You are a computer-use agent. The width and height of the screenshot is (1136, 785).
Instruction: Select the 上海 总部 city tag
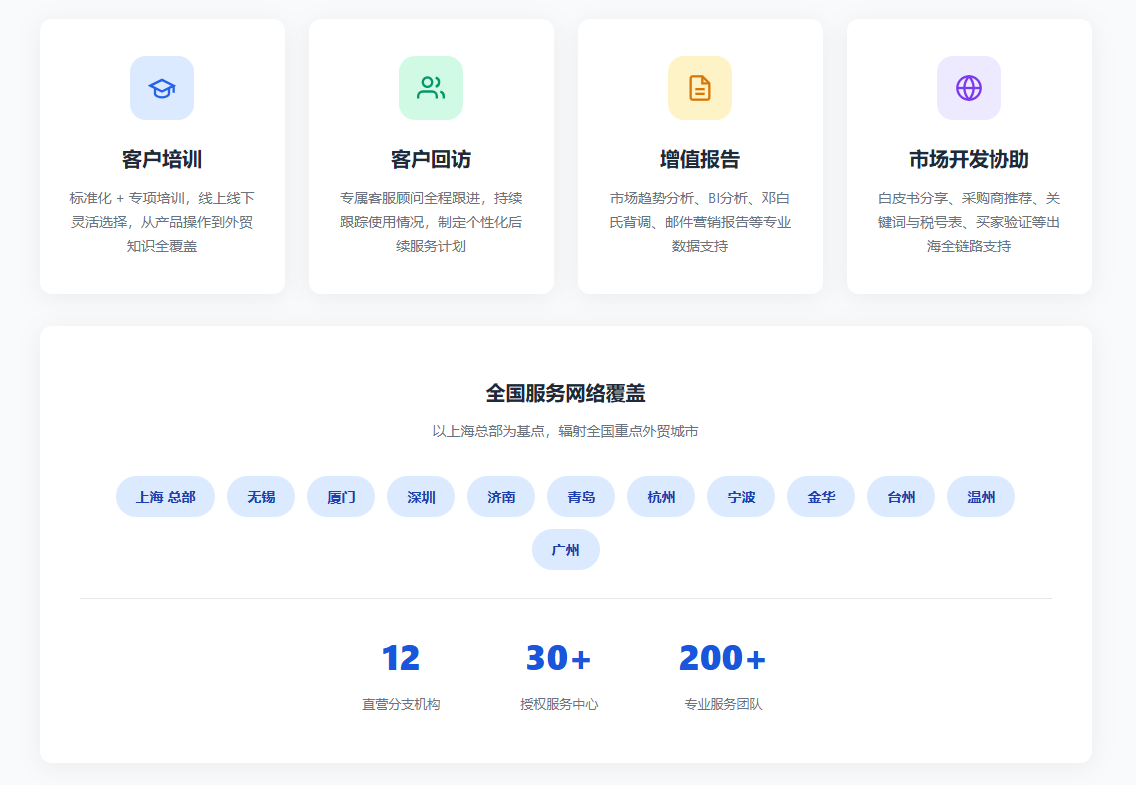165,497
